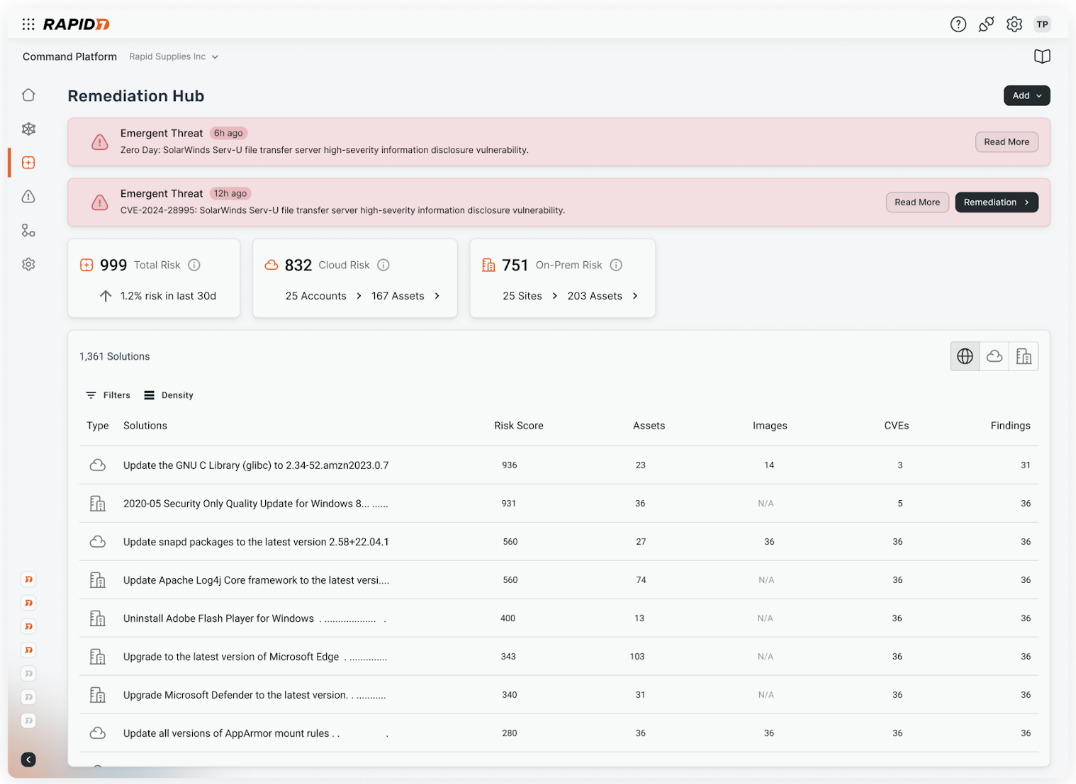Open the glibc update solution row
Viewport: 1076px width, 784px height.
pos(255,465)
